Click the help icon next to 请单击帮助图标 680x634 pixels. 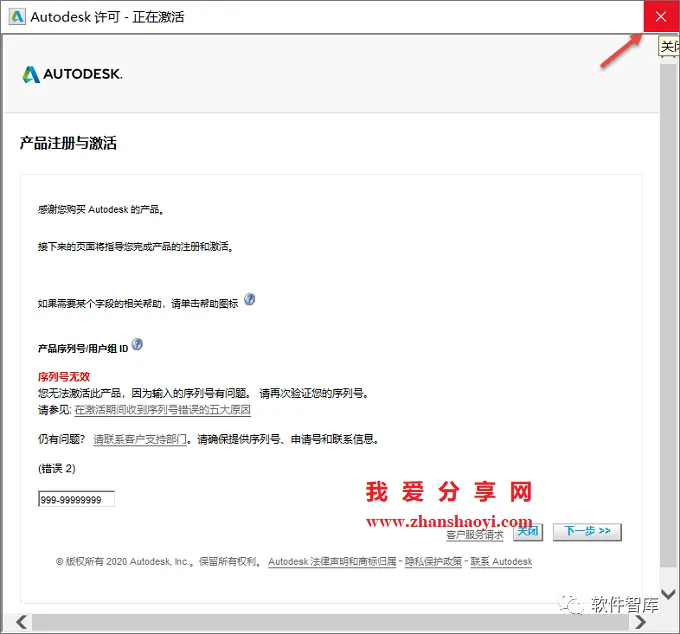tap(249, 299)
